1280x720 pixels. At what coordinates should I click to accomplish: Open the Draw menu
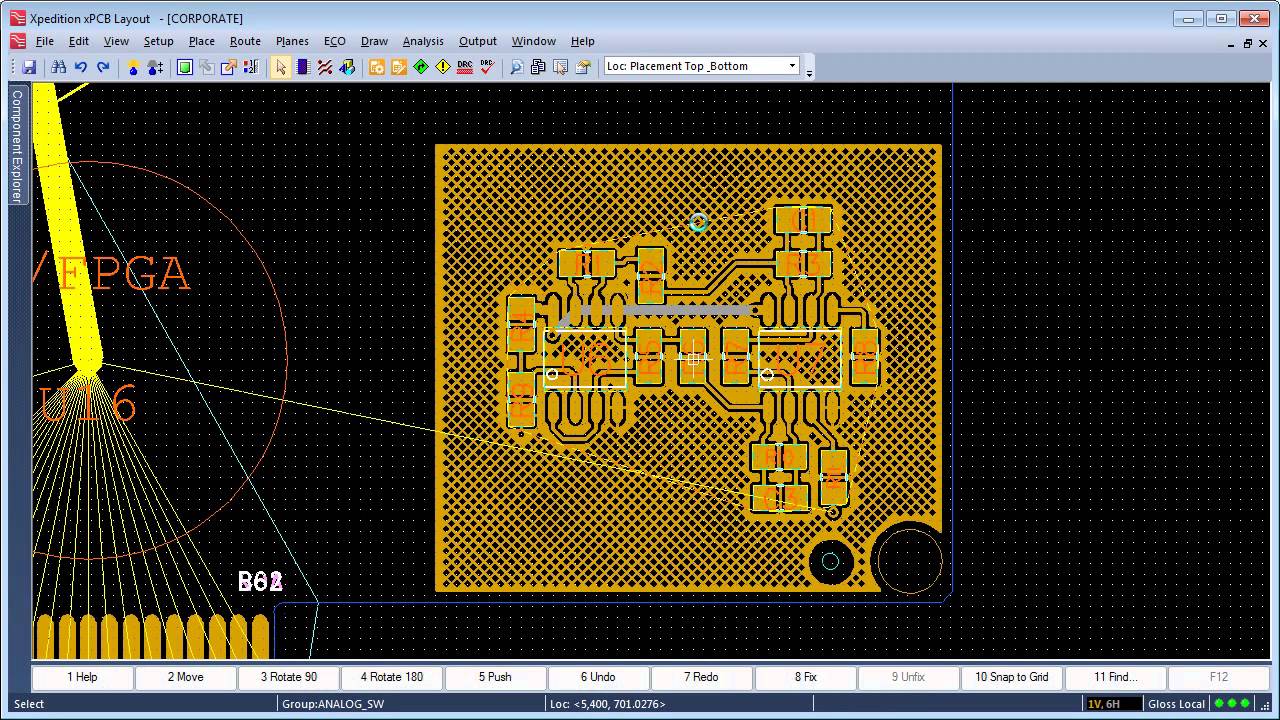coord(374,41)
